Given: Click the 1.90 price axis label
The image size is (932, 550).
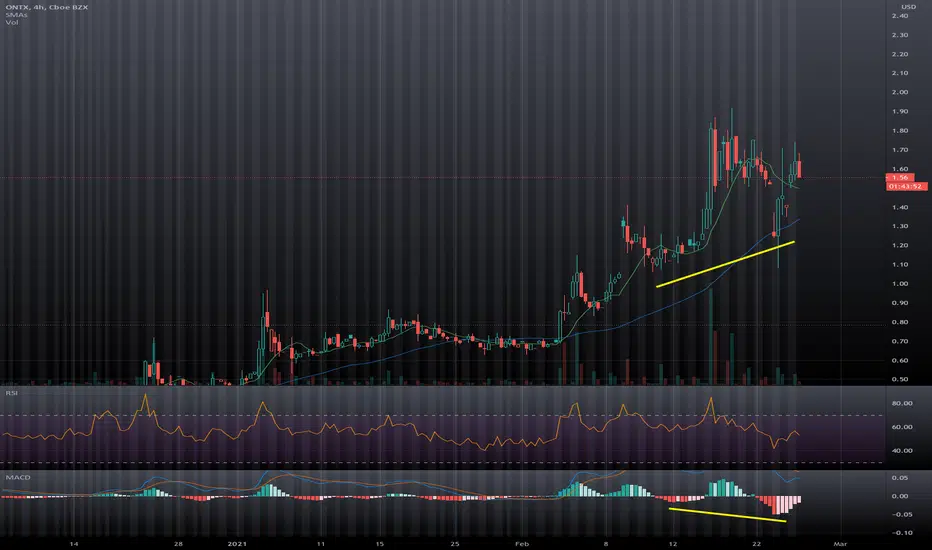Looking at the screenshot, I should click(x=900, y=111).
